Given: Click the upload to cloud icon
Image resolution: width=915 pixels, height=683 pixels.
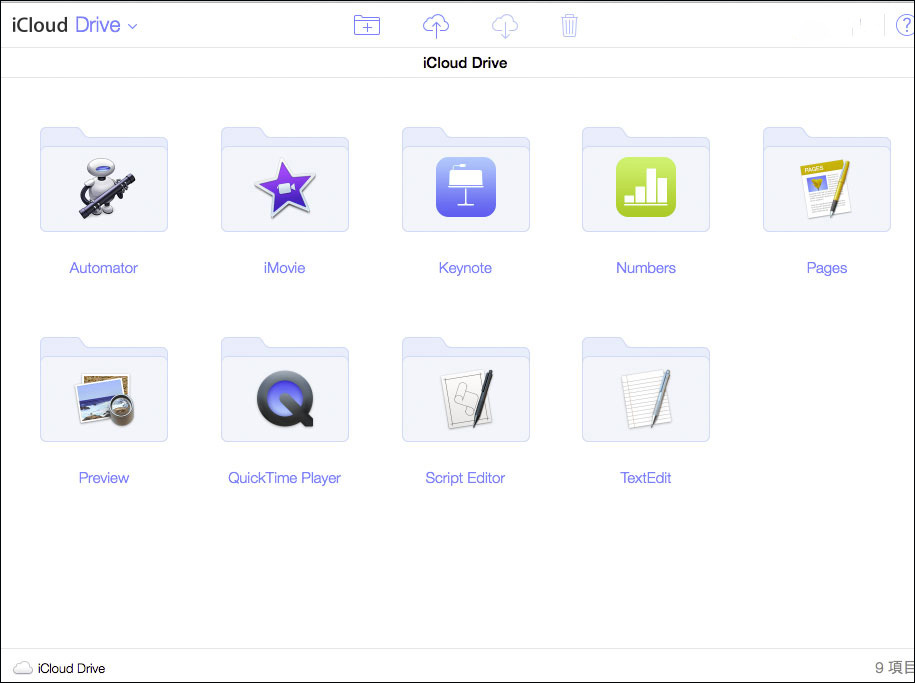Looking at the screenshot, I should pyautogui.click(x=436, y=26).
